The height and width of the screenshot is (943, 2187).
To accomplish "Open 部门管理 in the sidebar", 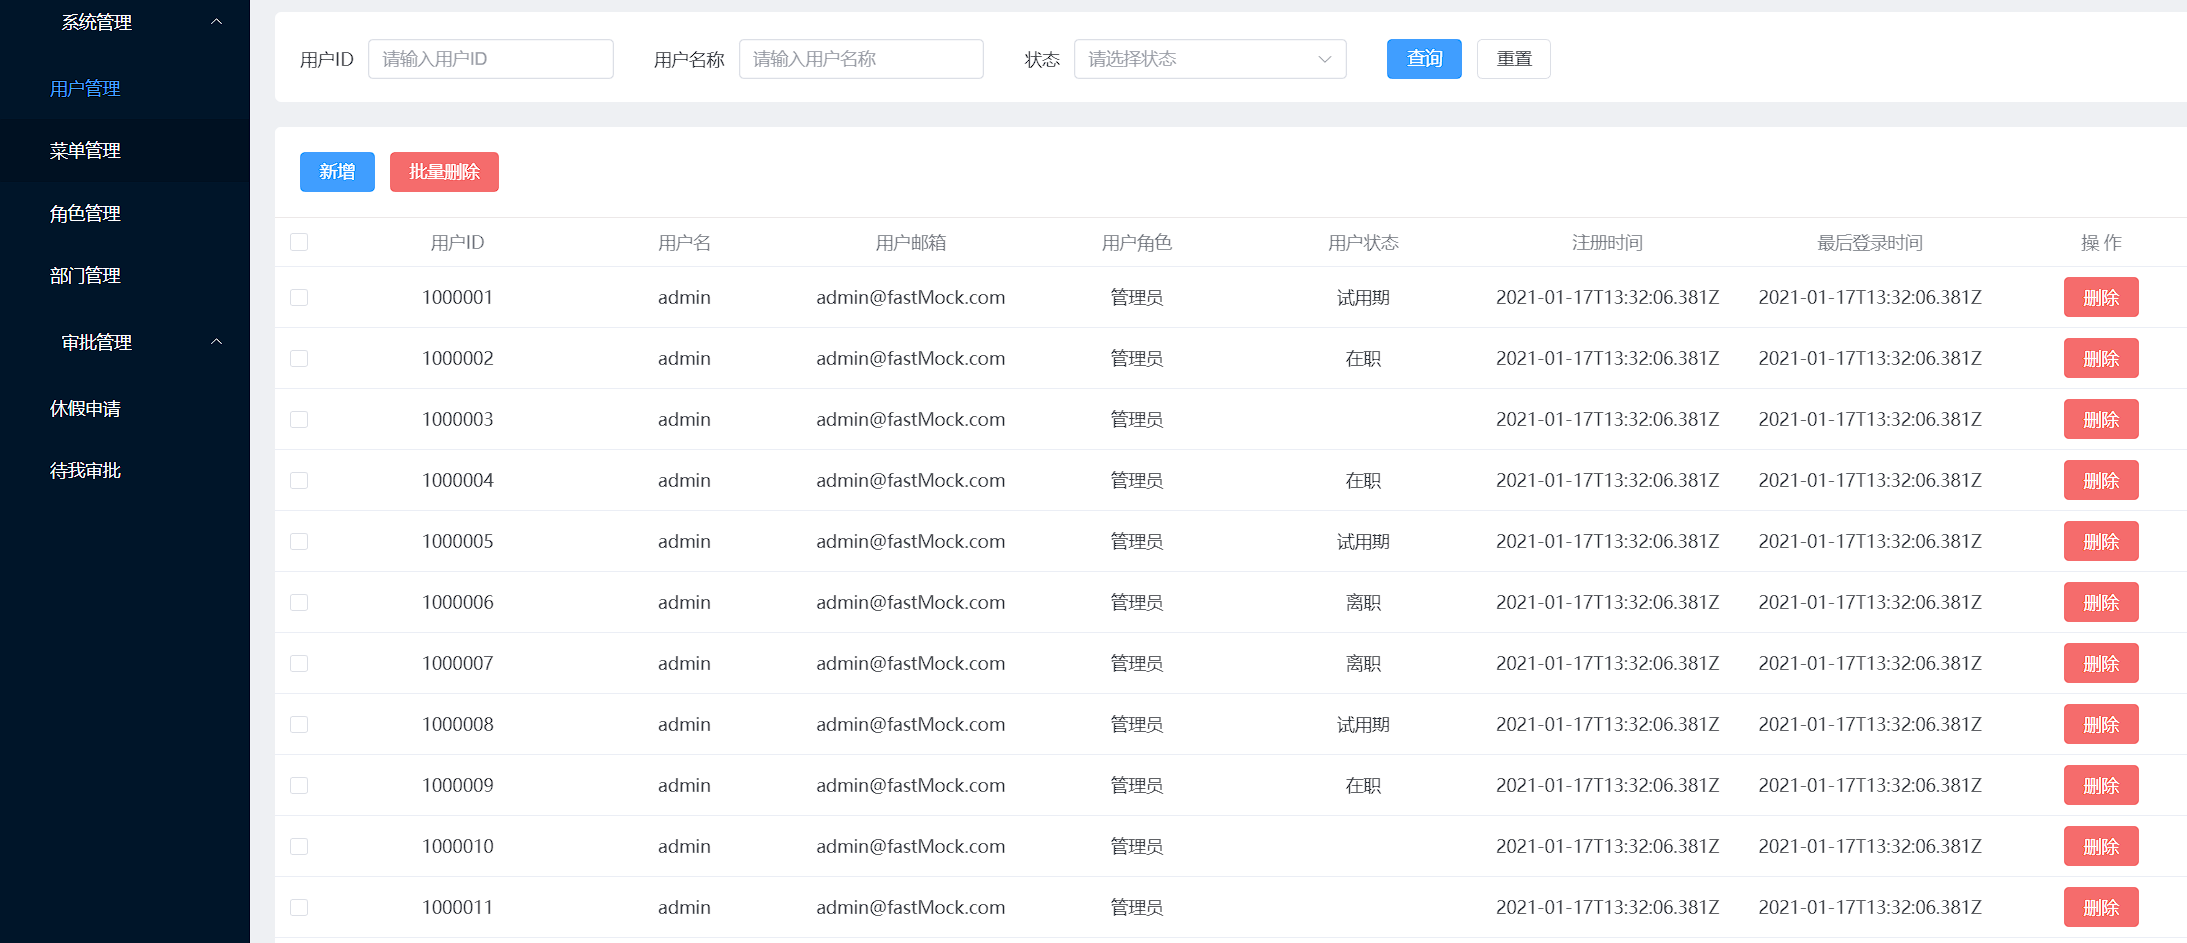I will pyautogui.click(x=85, y=276).
